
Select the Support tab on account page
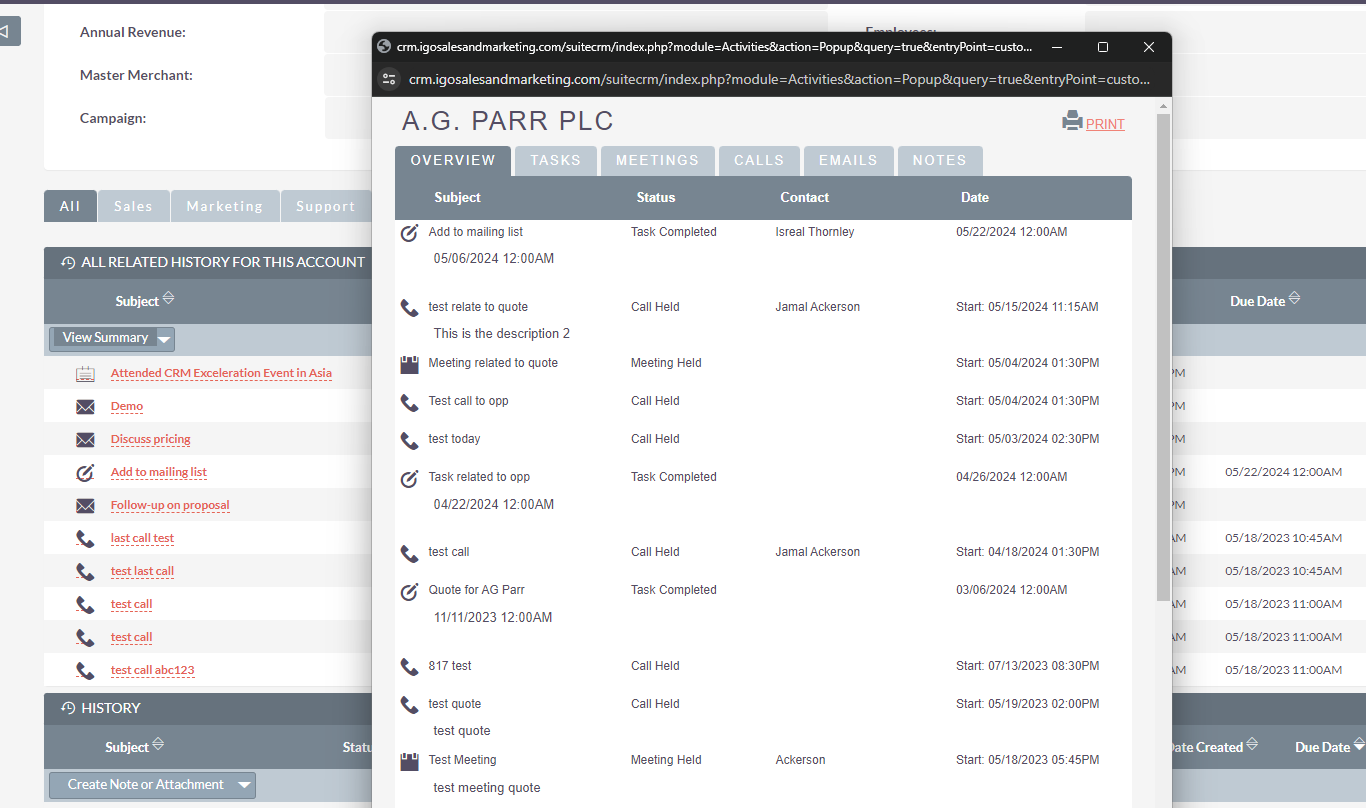point(326,206)
